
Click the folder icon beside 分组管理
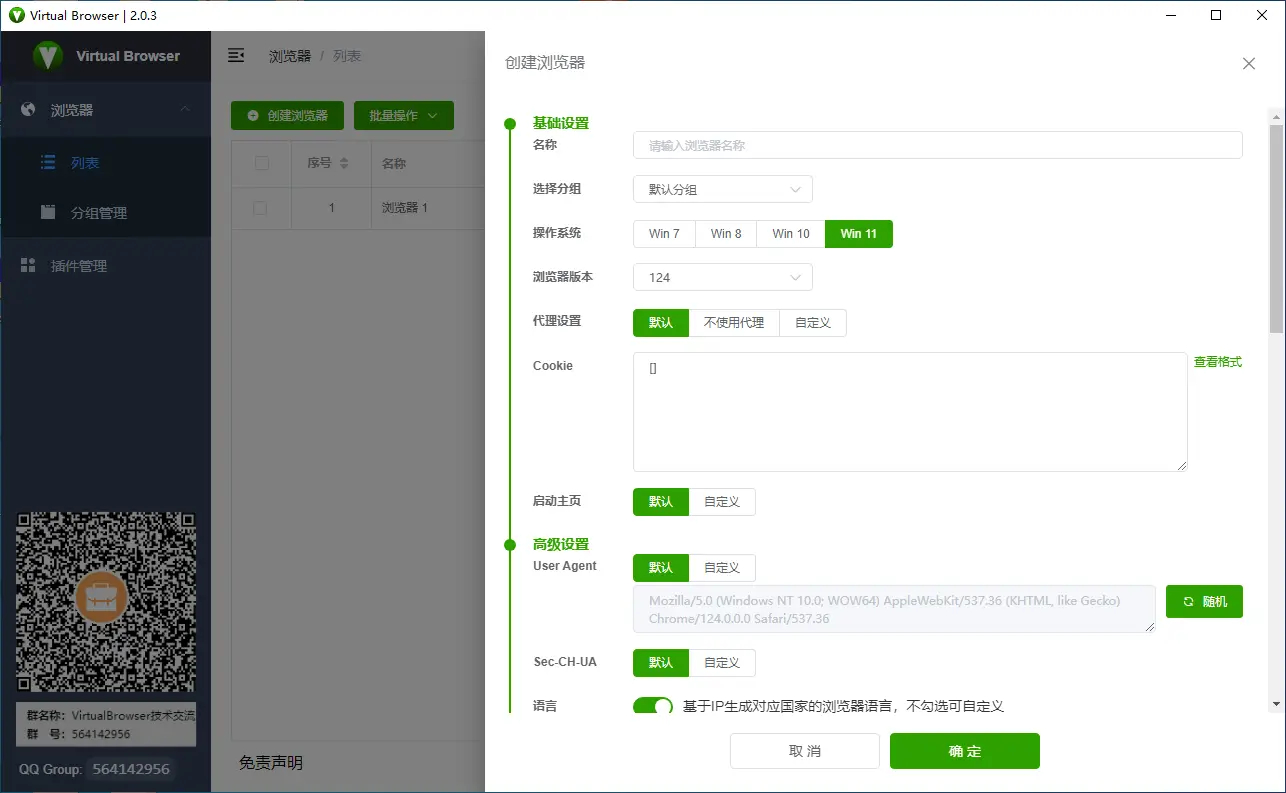(47, 213)
